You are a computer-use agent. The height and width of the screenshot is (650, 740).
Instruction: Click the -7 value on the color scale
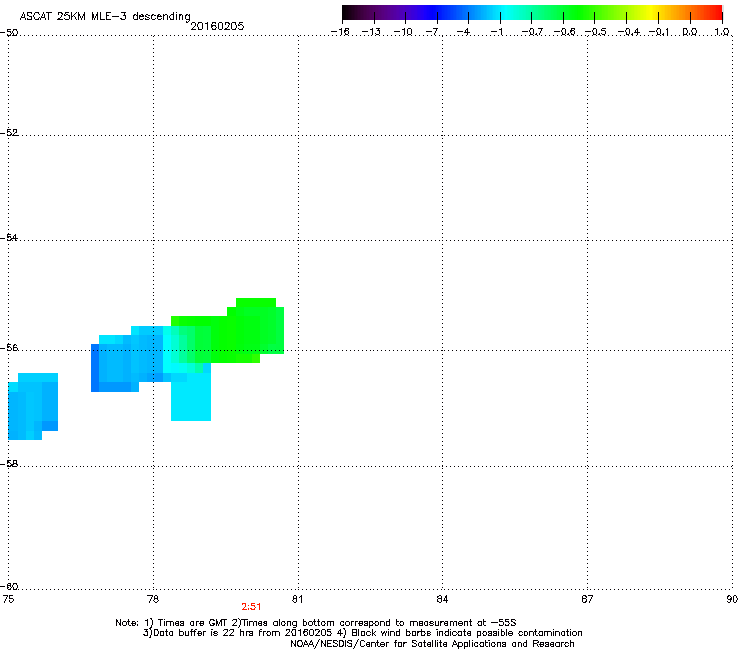point(432,32)
